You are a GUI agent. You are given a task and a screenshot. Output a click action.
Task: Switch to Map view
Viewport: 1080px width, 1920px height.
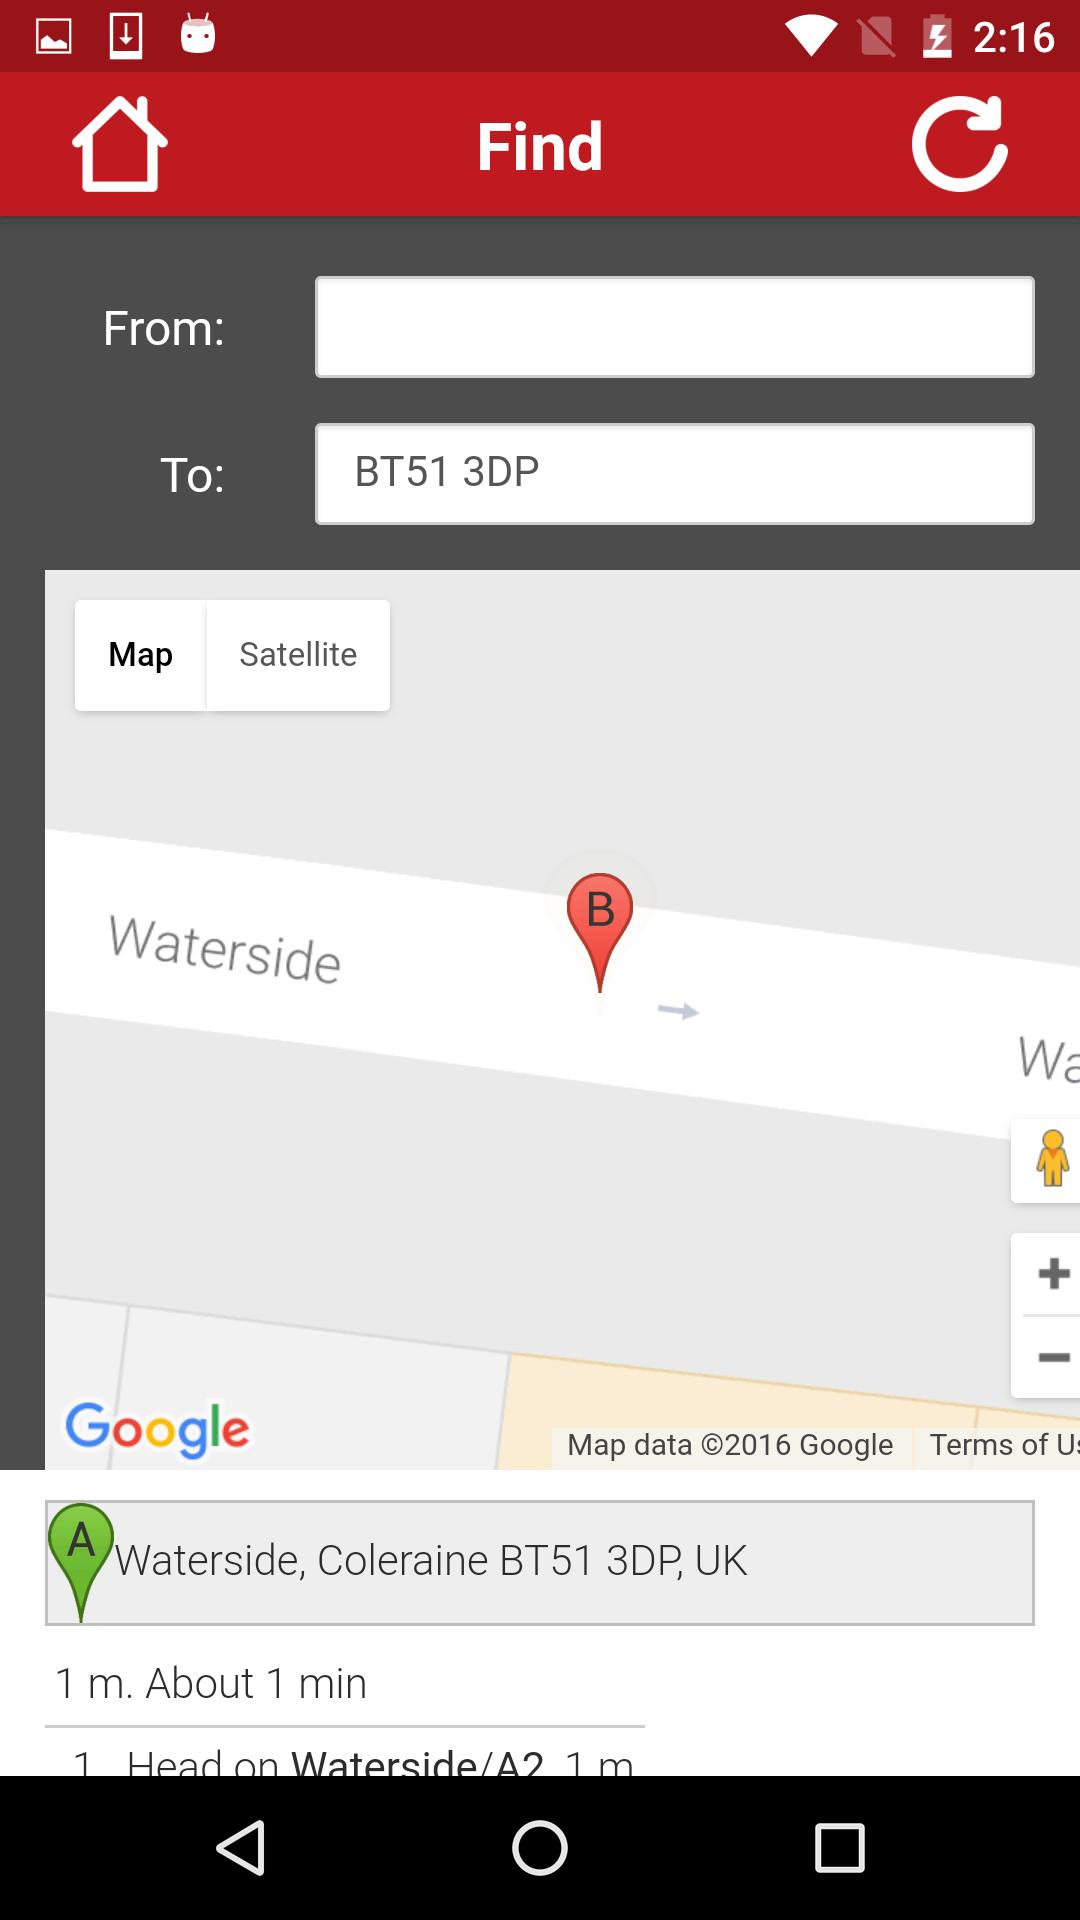(140, 655)
